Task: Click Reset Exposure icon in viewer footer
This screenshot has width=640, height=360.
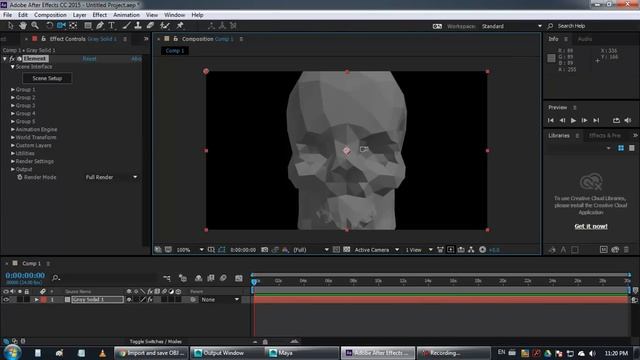Action: pyautogui.click(x=482, y=249)
